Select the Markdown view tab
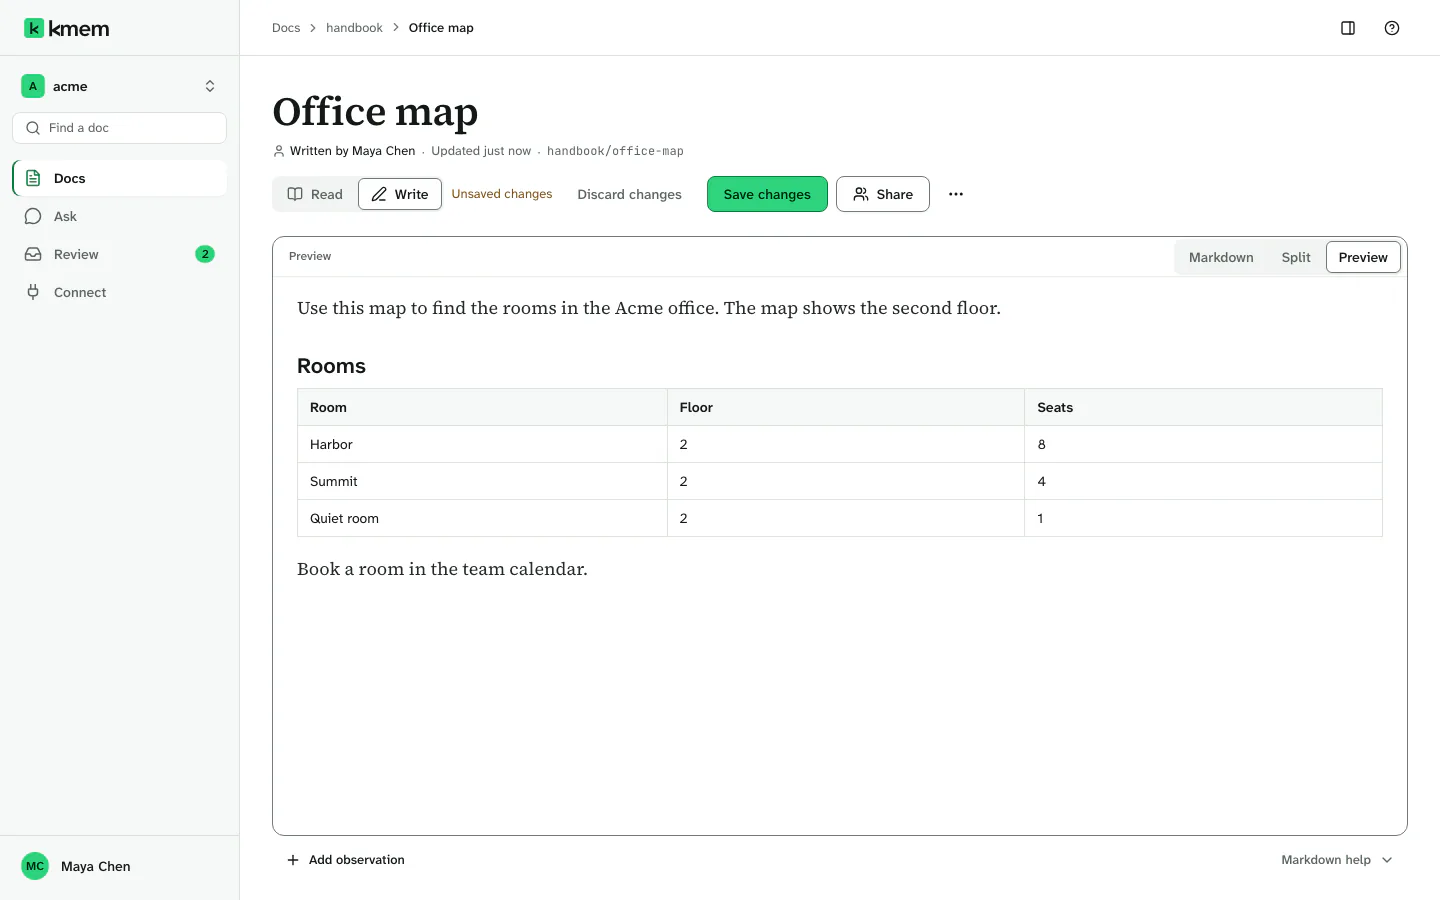The image size is (1440, 900). click(x=1221, y=257)
